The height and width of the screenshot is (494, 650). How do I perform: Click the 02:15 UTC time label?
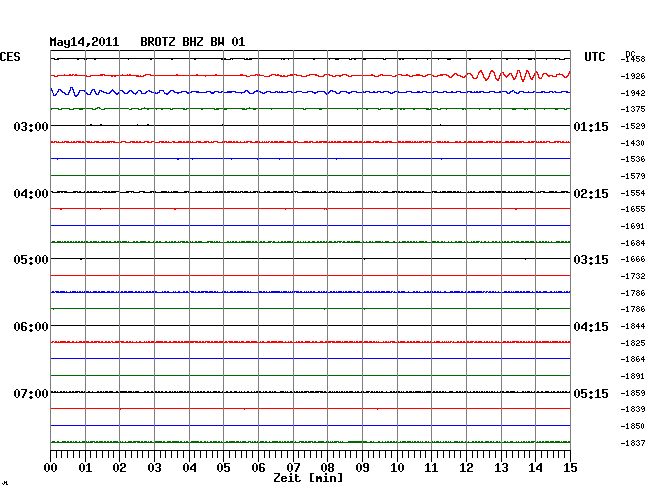[590, 193]
